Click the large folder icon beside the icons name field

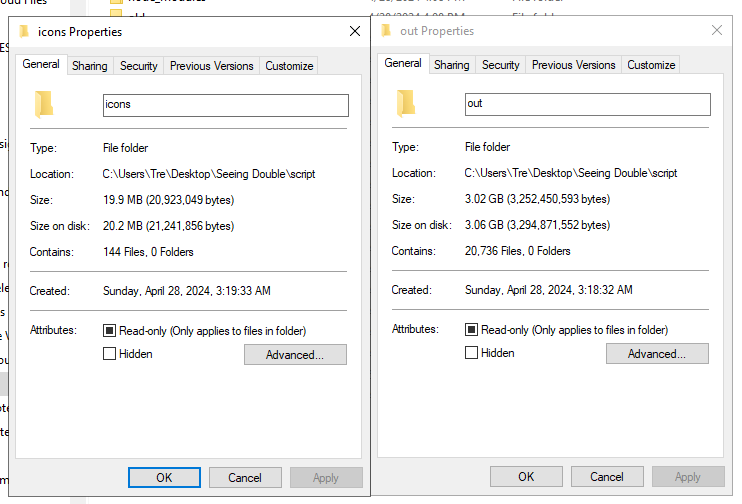44,104
